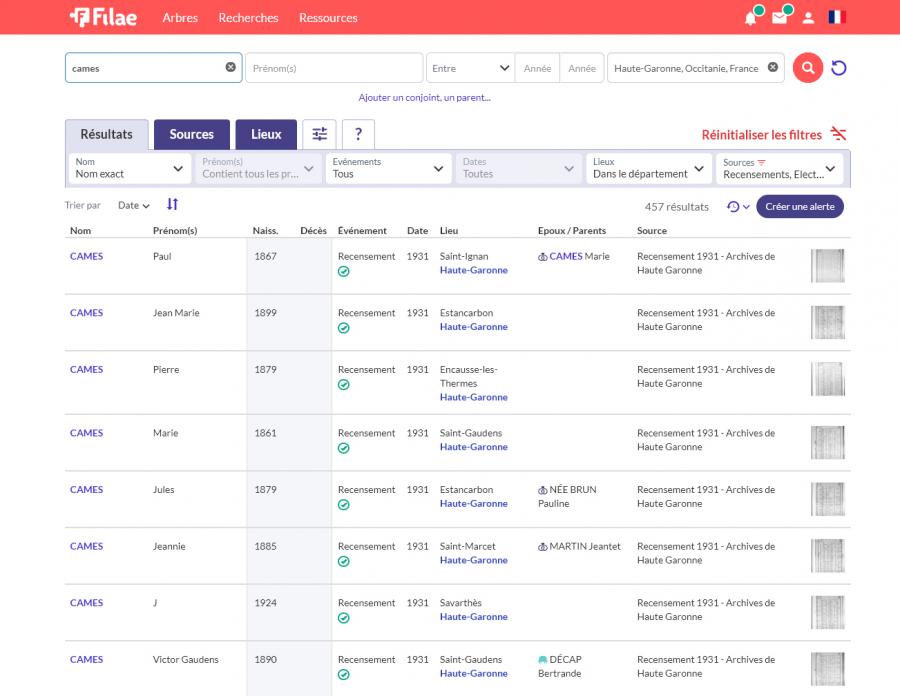The width and height of the screenshot is (900, 696).
Task: Focus the second Année input field
Action: (582, 68)
